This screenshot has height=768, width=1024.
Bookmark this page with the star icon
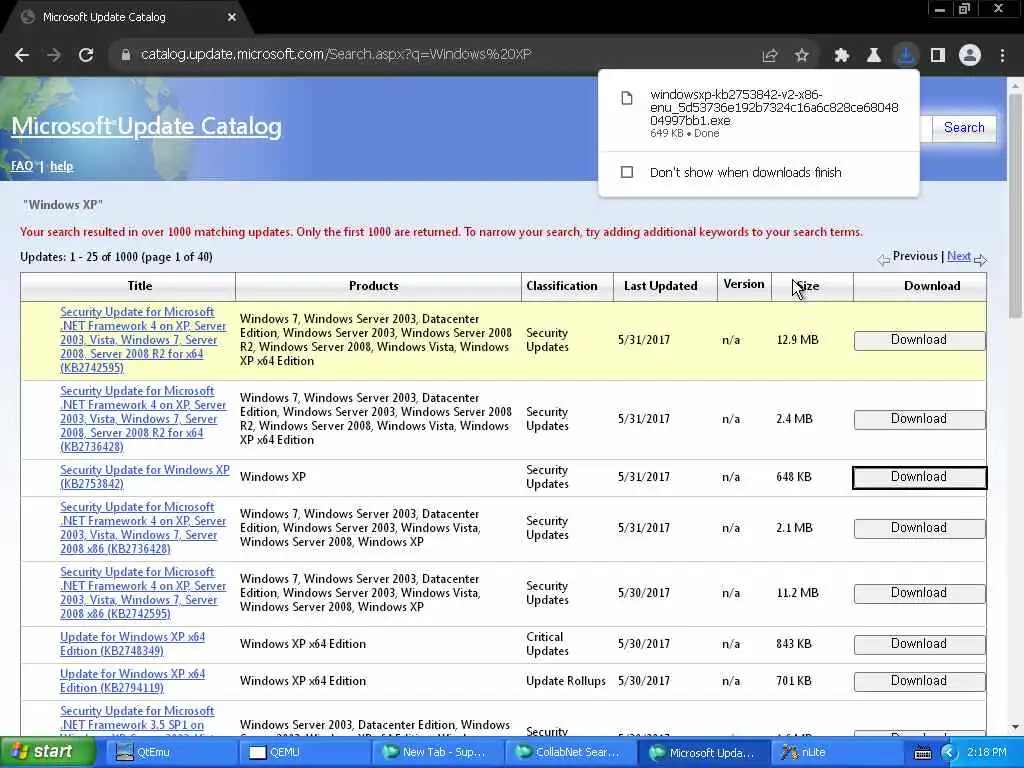pos(802,56)
